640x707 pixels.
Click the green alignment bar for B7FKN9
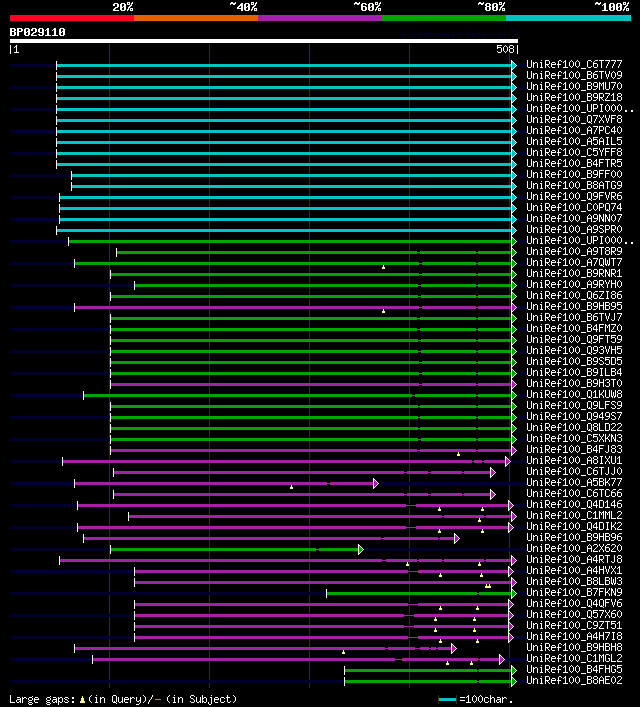(x=419, y=594)
